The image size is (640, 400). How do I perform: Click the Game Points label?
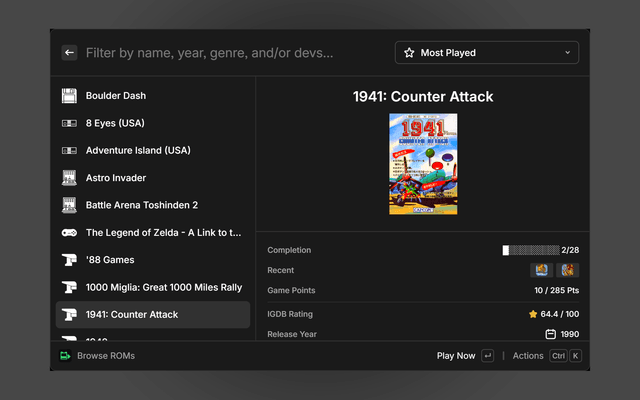[291, 290]
